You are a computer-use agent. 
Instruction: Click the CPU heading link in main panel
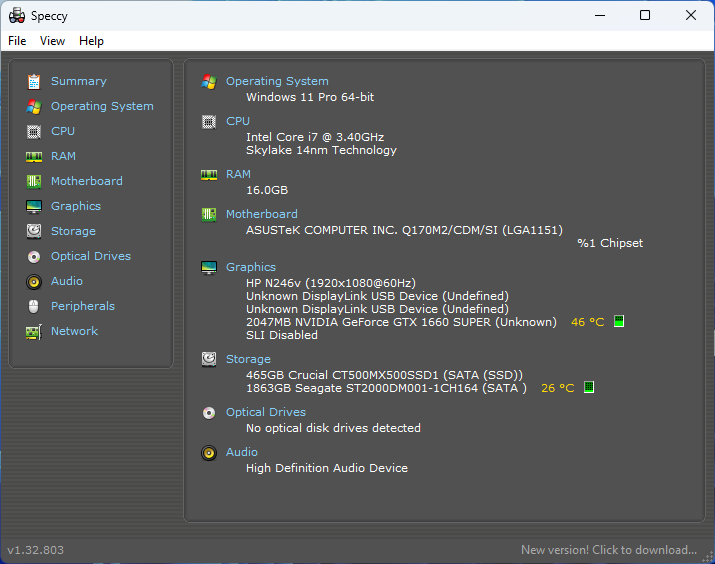coord(238,121)
